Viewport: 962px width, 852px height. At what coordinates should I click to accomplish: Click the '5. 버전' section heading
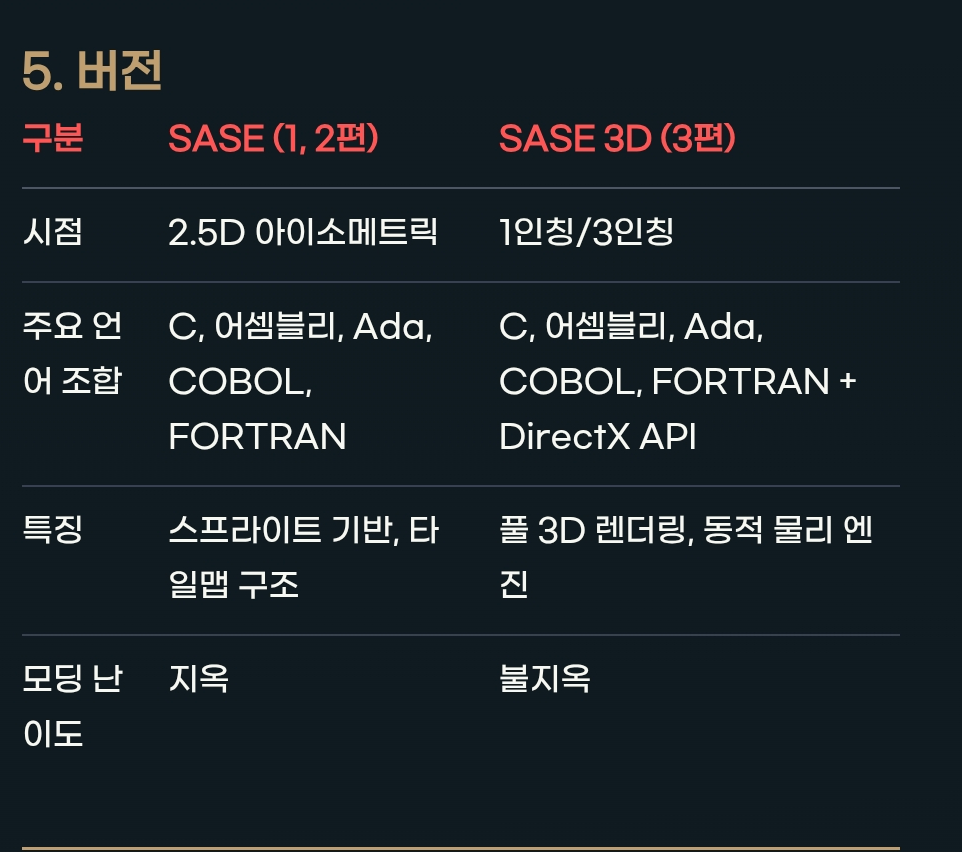[x=92, y=73]
